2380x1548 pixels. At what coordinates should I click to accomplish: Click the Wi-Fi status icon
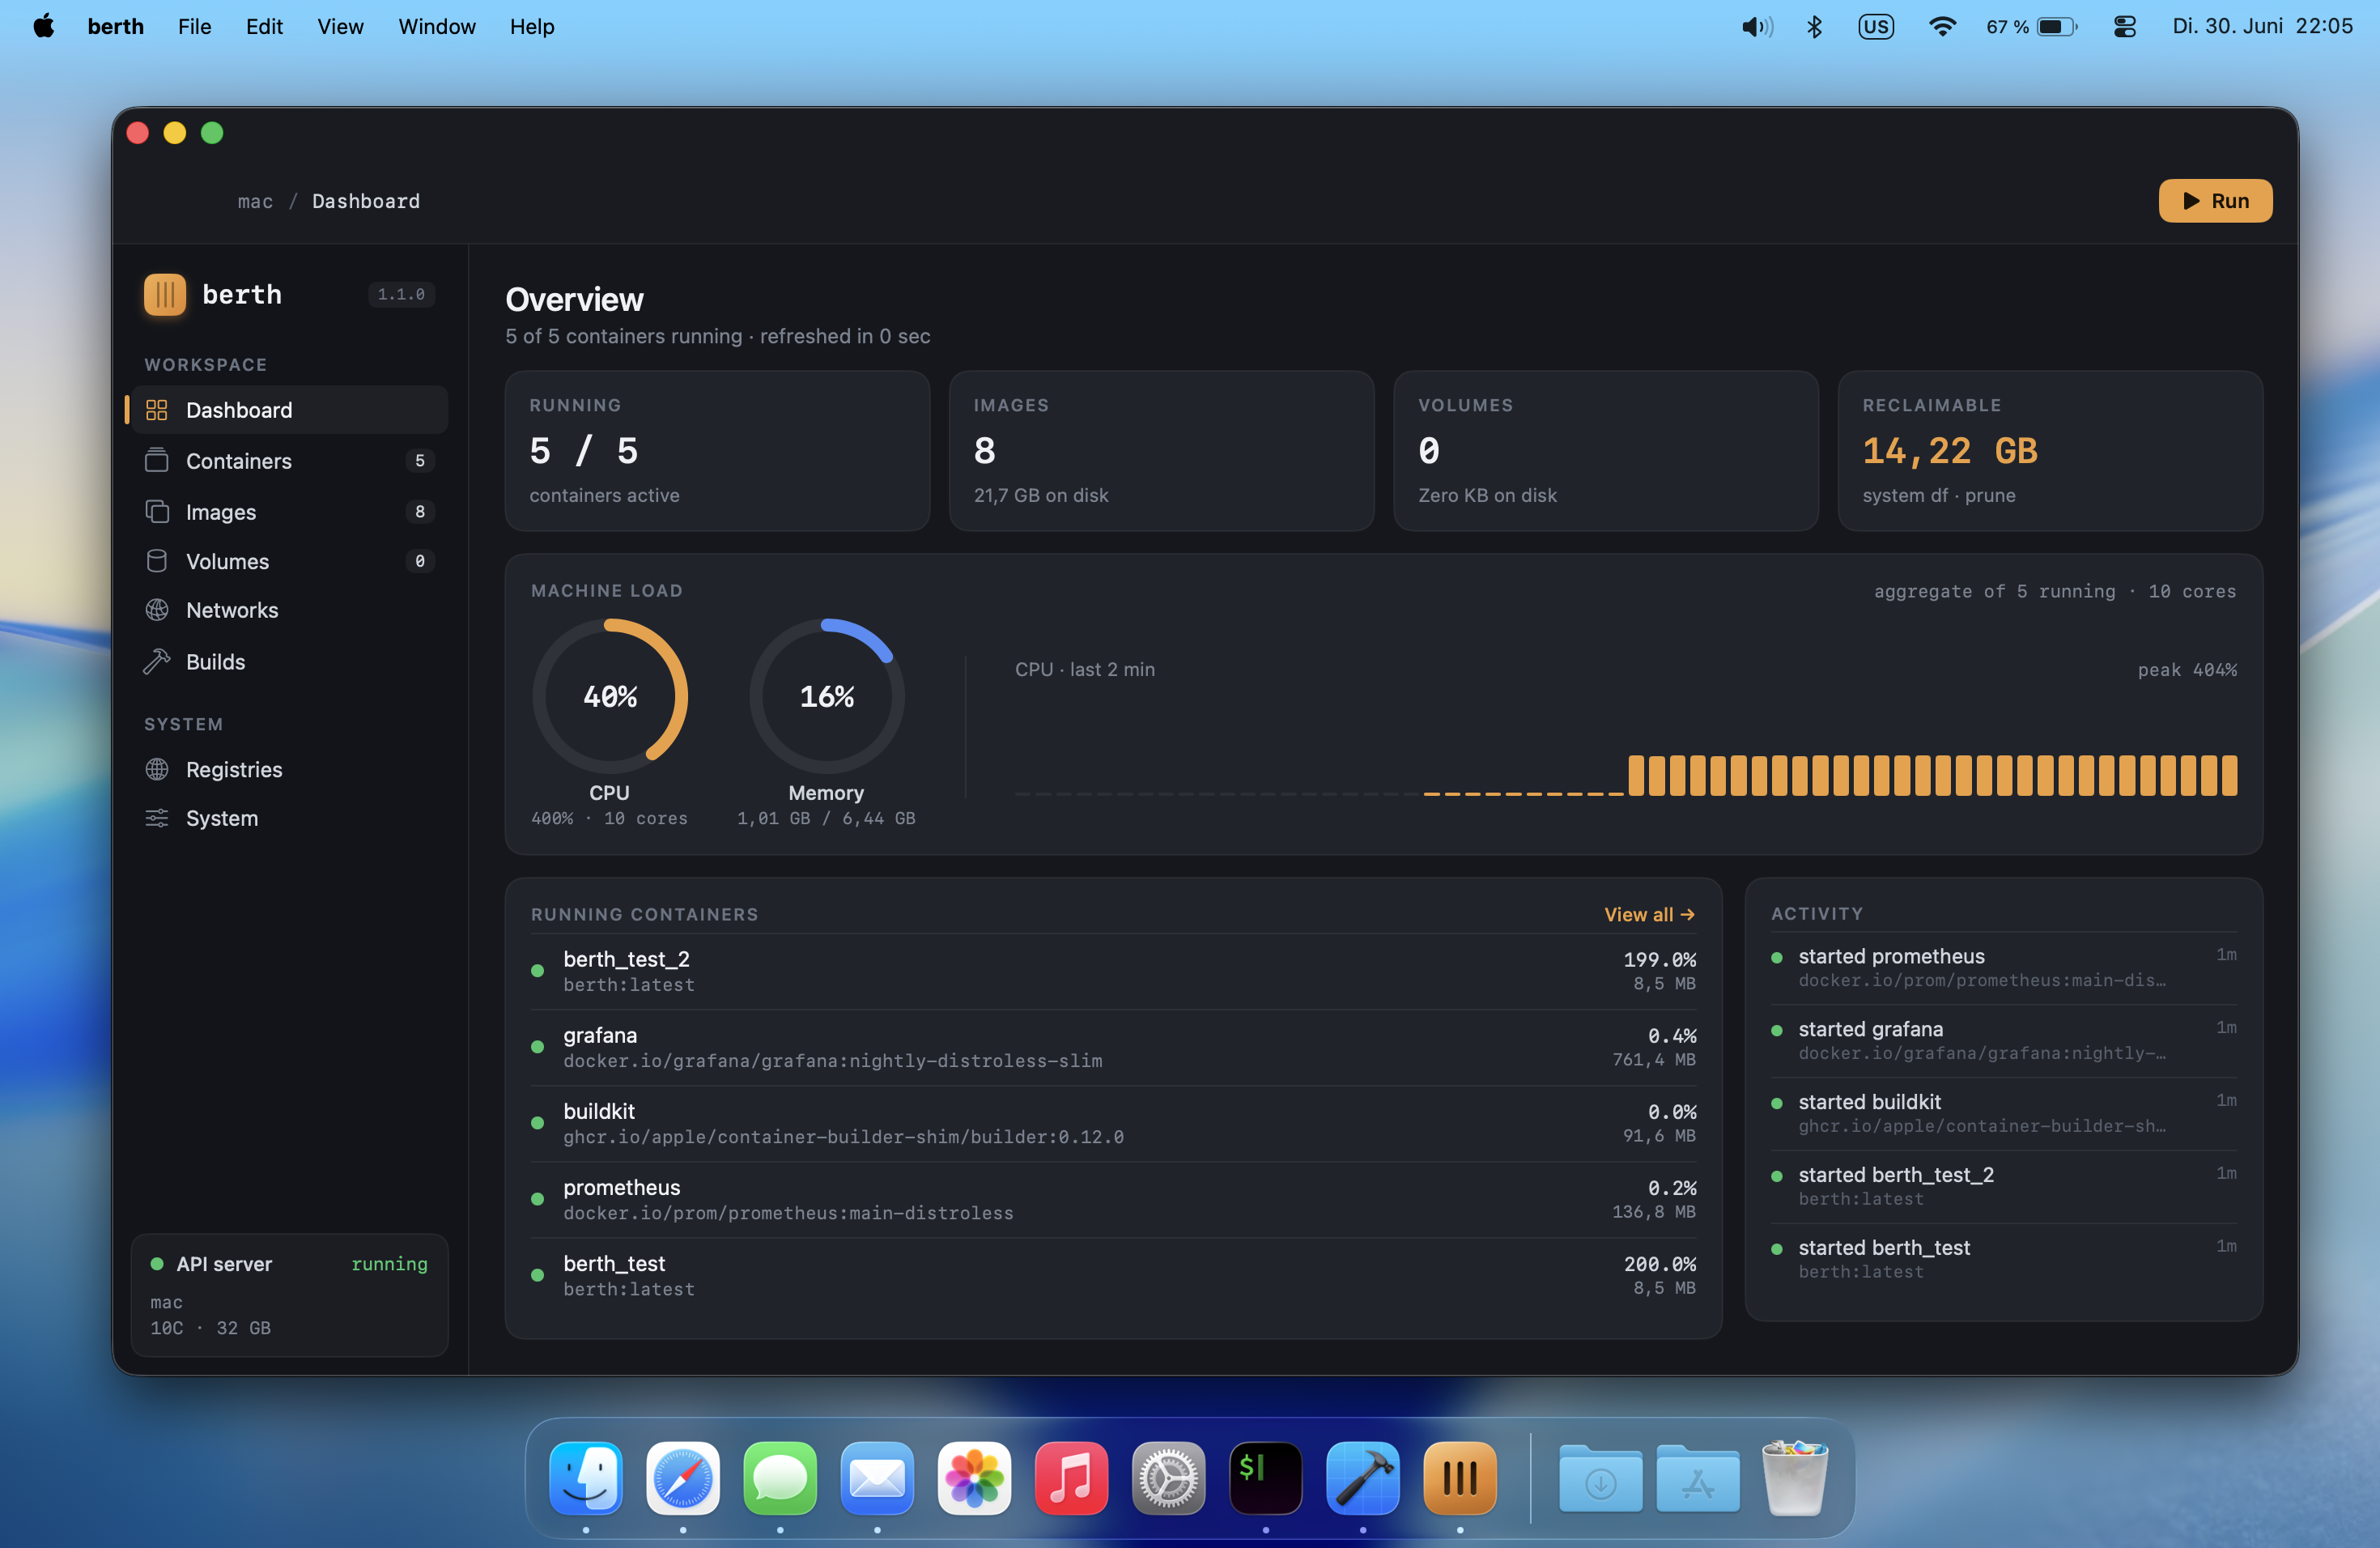click(1942, 27)
